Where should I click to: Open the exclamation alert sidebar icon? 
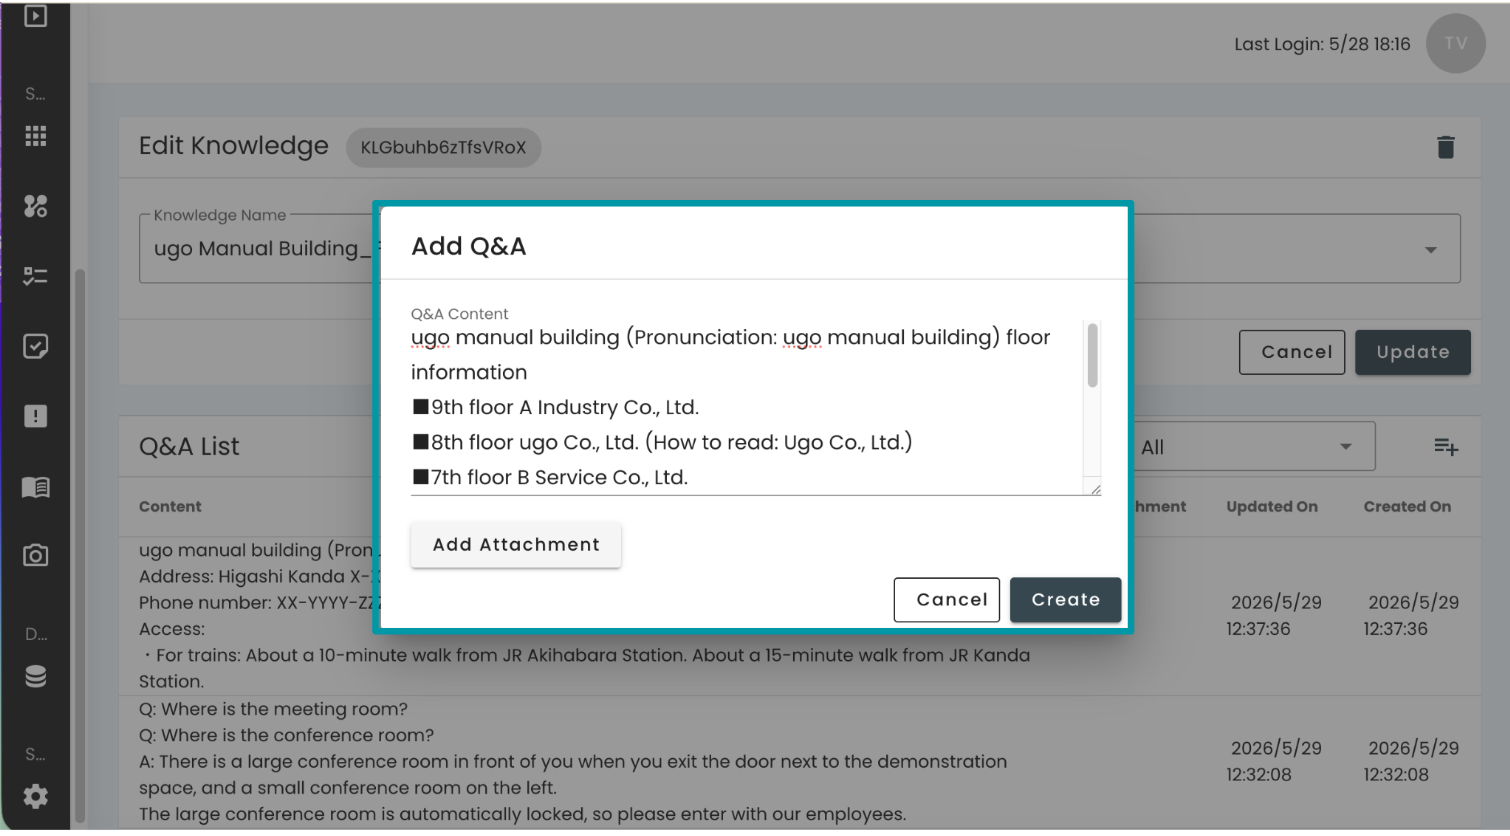coord(36,416)
